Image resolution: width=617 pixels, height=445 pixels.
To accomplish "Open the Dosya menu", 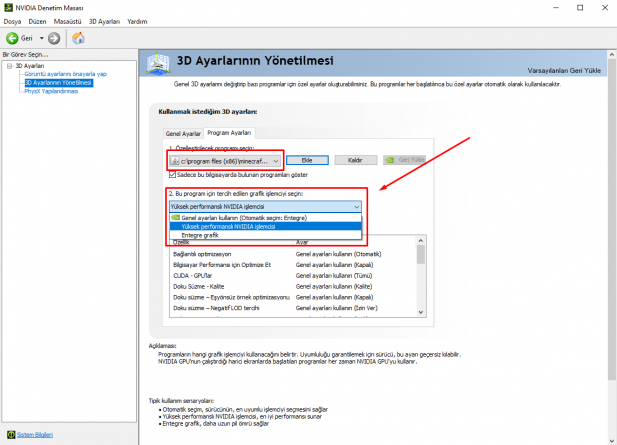I will [12, 22].
